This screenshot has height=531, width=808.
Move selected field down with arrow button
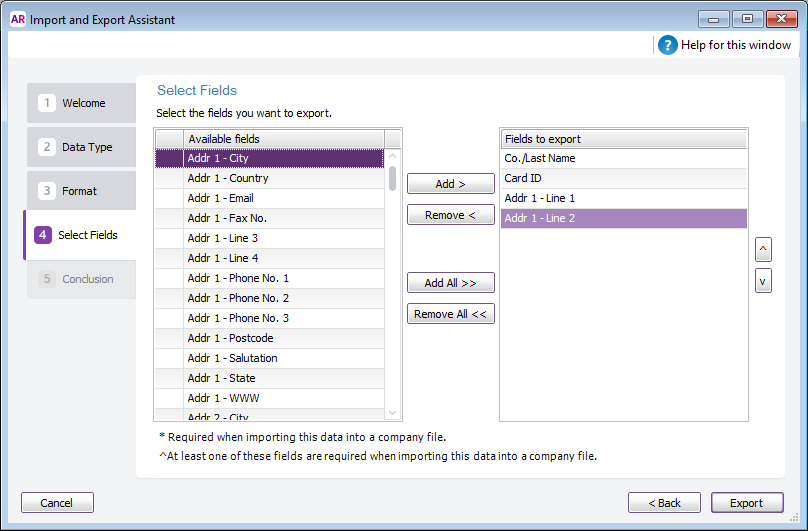(763, 282)
